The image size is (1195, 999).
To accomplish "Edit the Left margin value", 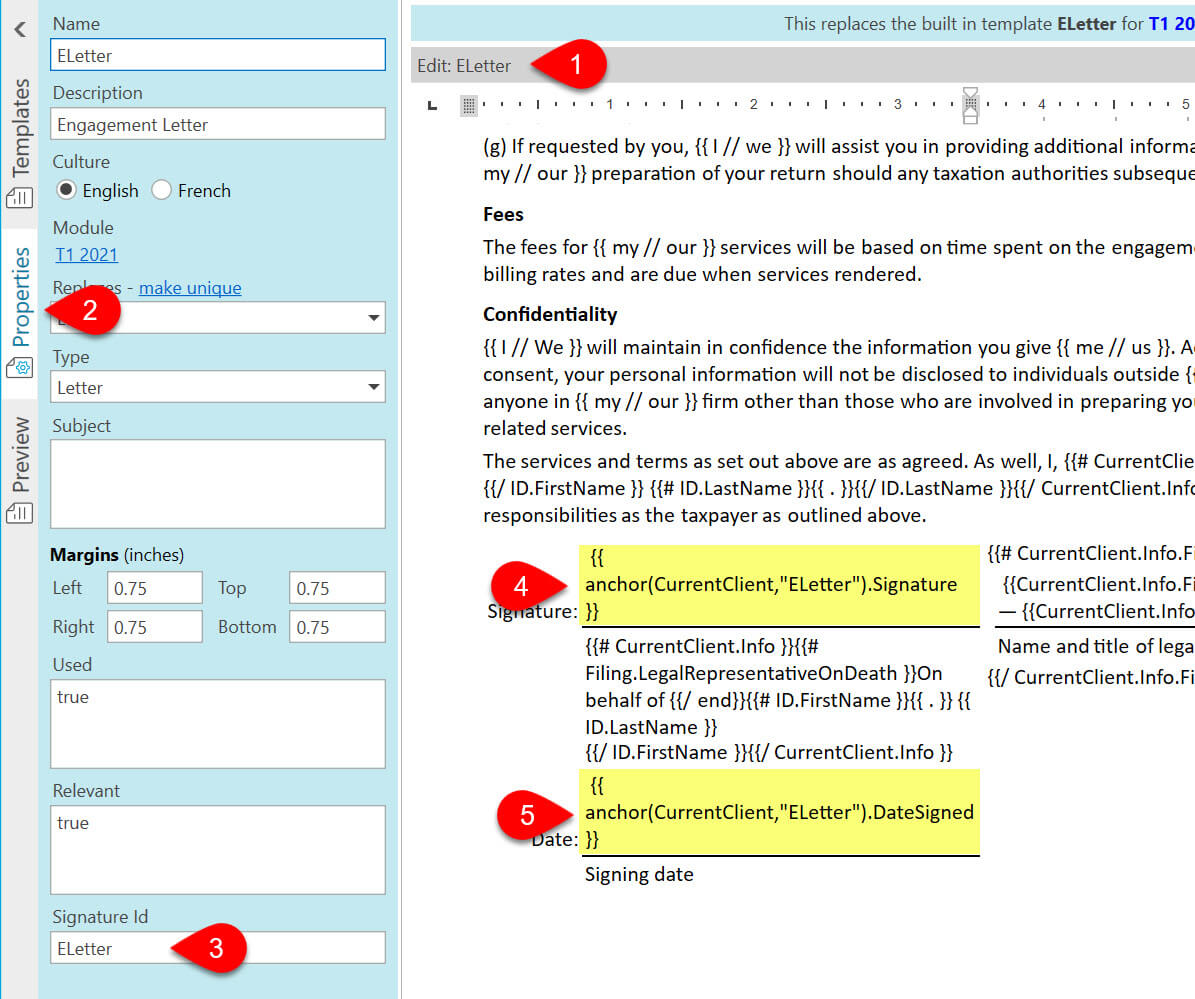I will [x=155, y=588].
